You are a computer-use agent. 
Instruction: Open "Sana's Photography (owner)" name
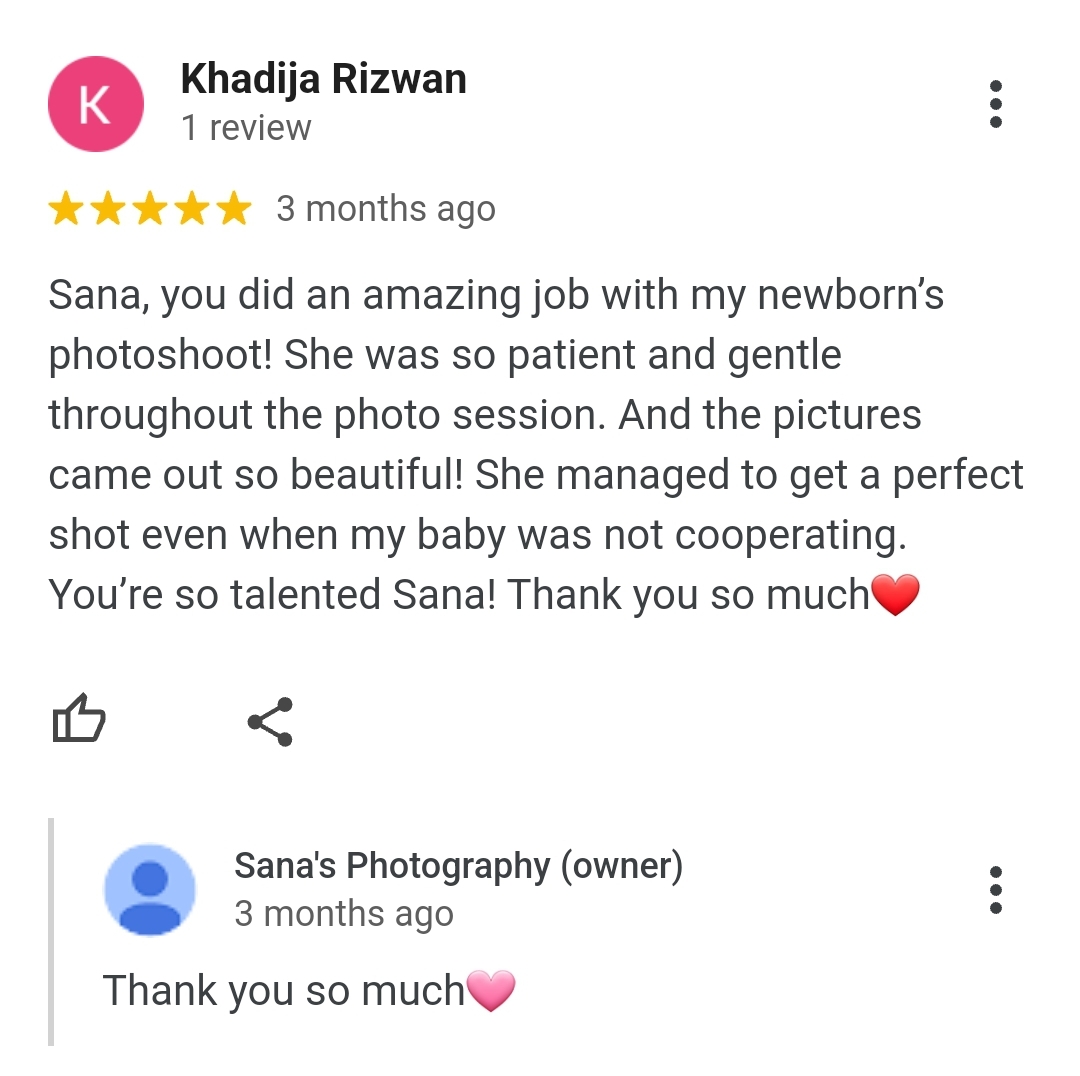pos(459,867)
